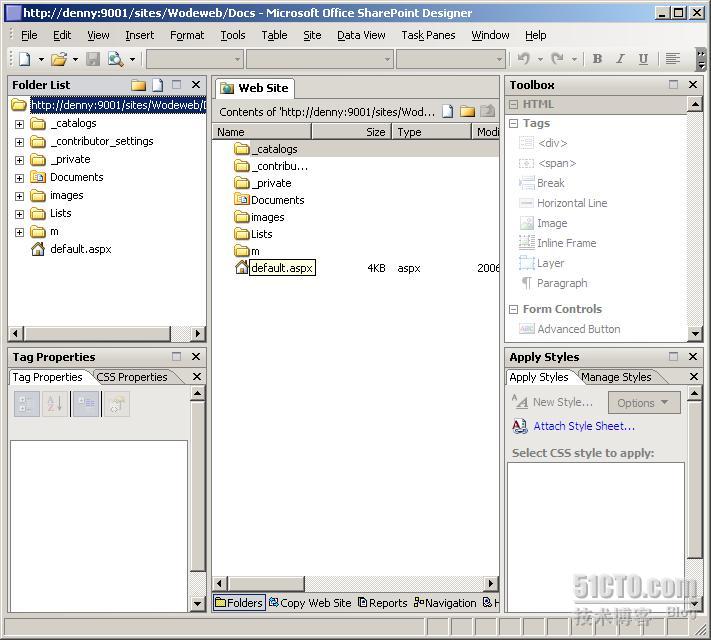Open the File menu
The width and height of the screenshot is (711, 640).
pyautogui.click(x=29, y=35)
